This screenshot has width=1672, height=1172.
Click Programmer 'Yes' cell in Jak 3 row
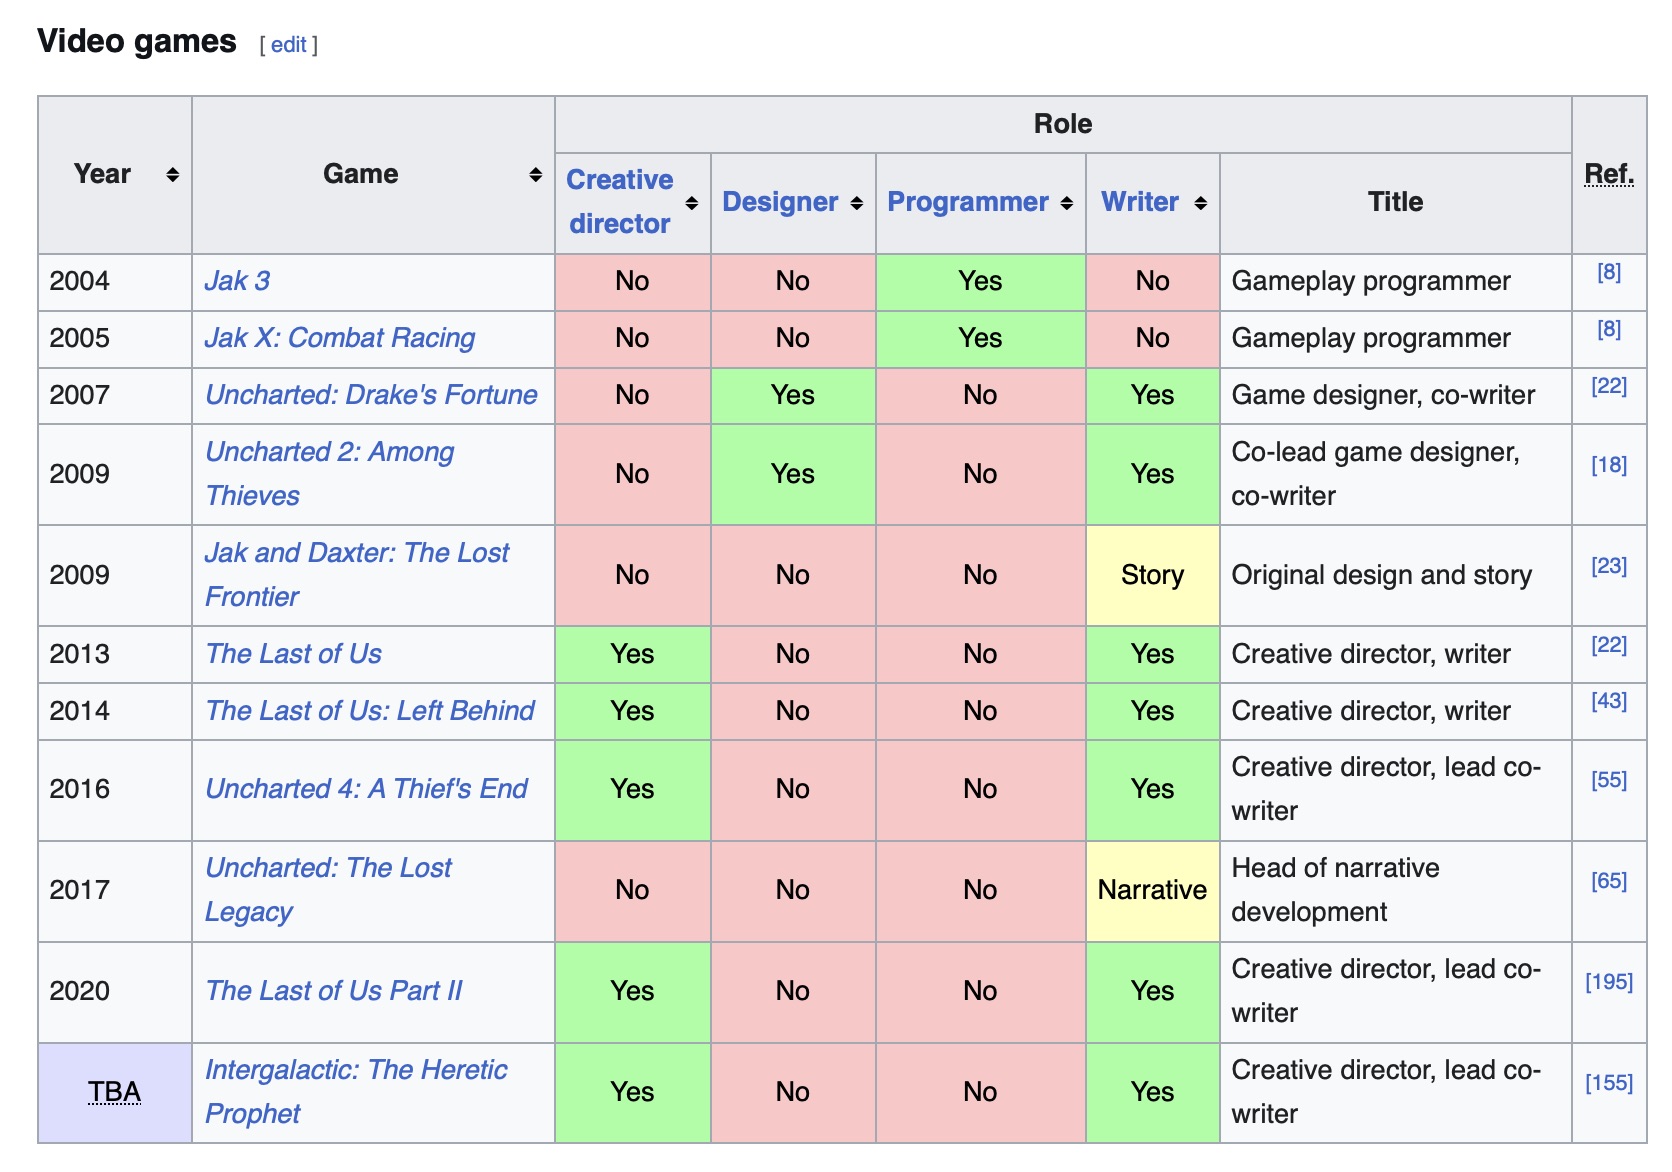[980, 281]
